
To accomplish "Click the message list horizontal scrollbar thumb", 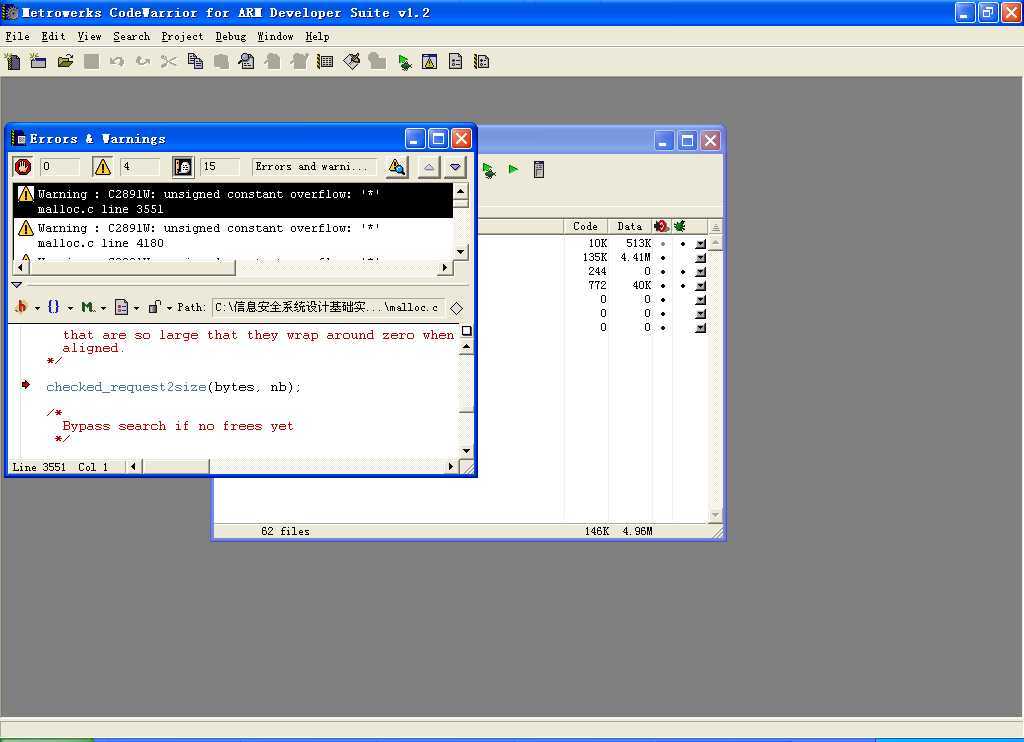I will click(132, 268).
